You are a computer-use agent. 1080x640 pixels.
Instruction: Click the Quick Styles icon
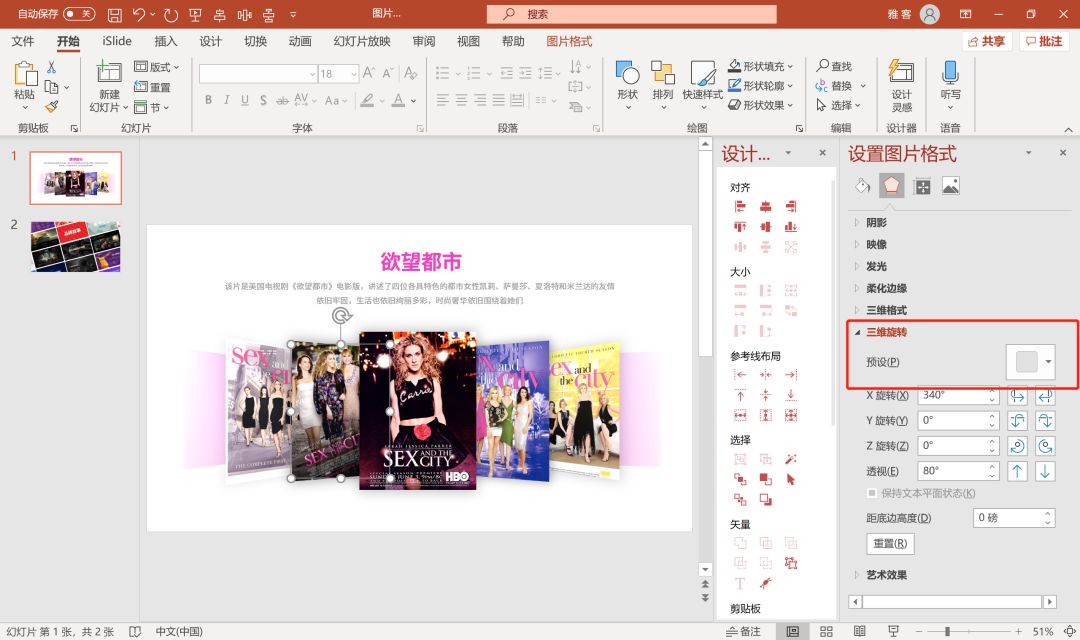(703, 73)
